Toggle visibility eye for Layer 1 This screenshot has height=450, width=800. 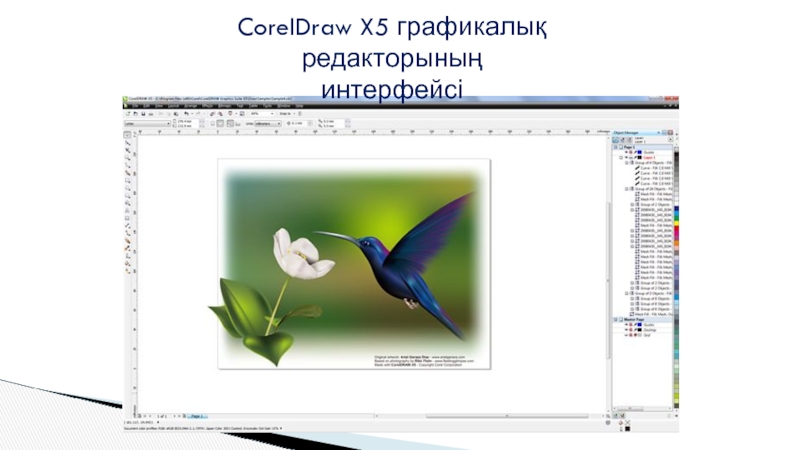click(x=626, y=157)
